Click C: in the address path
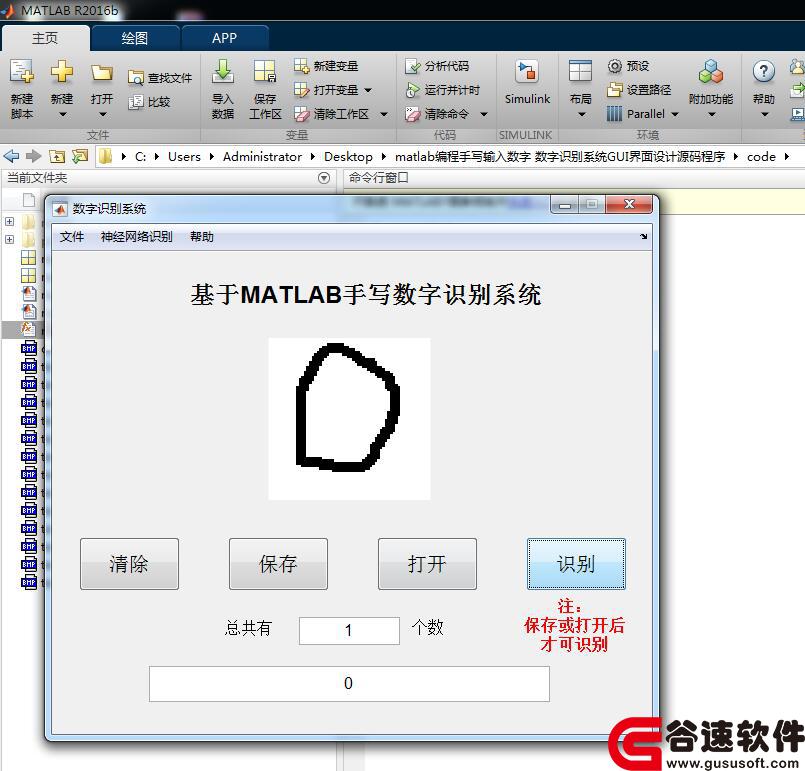 pos(140,157)
